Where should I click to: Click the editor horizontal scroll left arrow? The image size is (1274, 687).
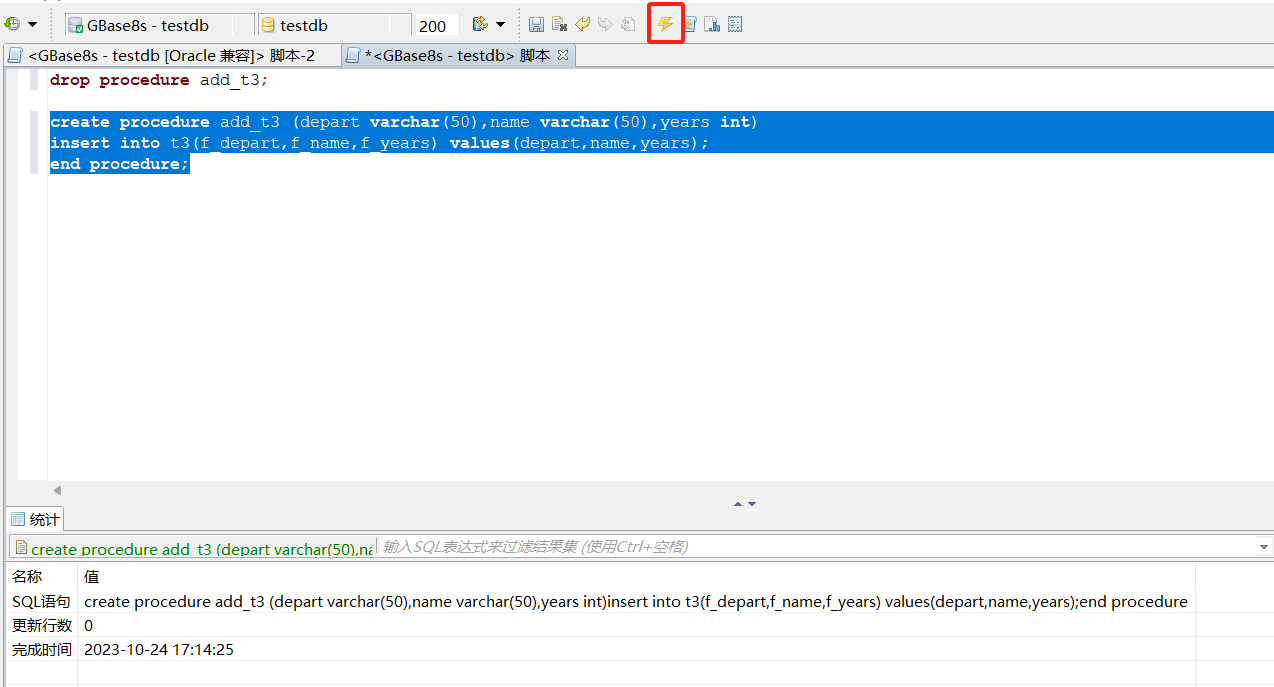(57, 490)
